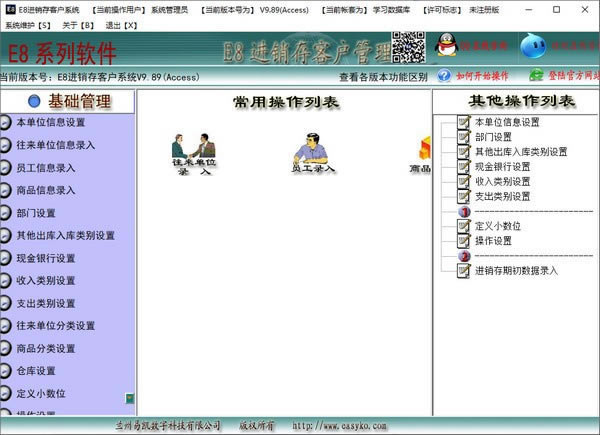Viewport: 600px width, 435px height.
Task: Open 商品分类设置 in left sidebar
Action: coord(46,349)
